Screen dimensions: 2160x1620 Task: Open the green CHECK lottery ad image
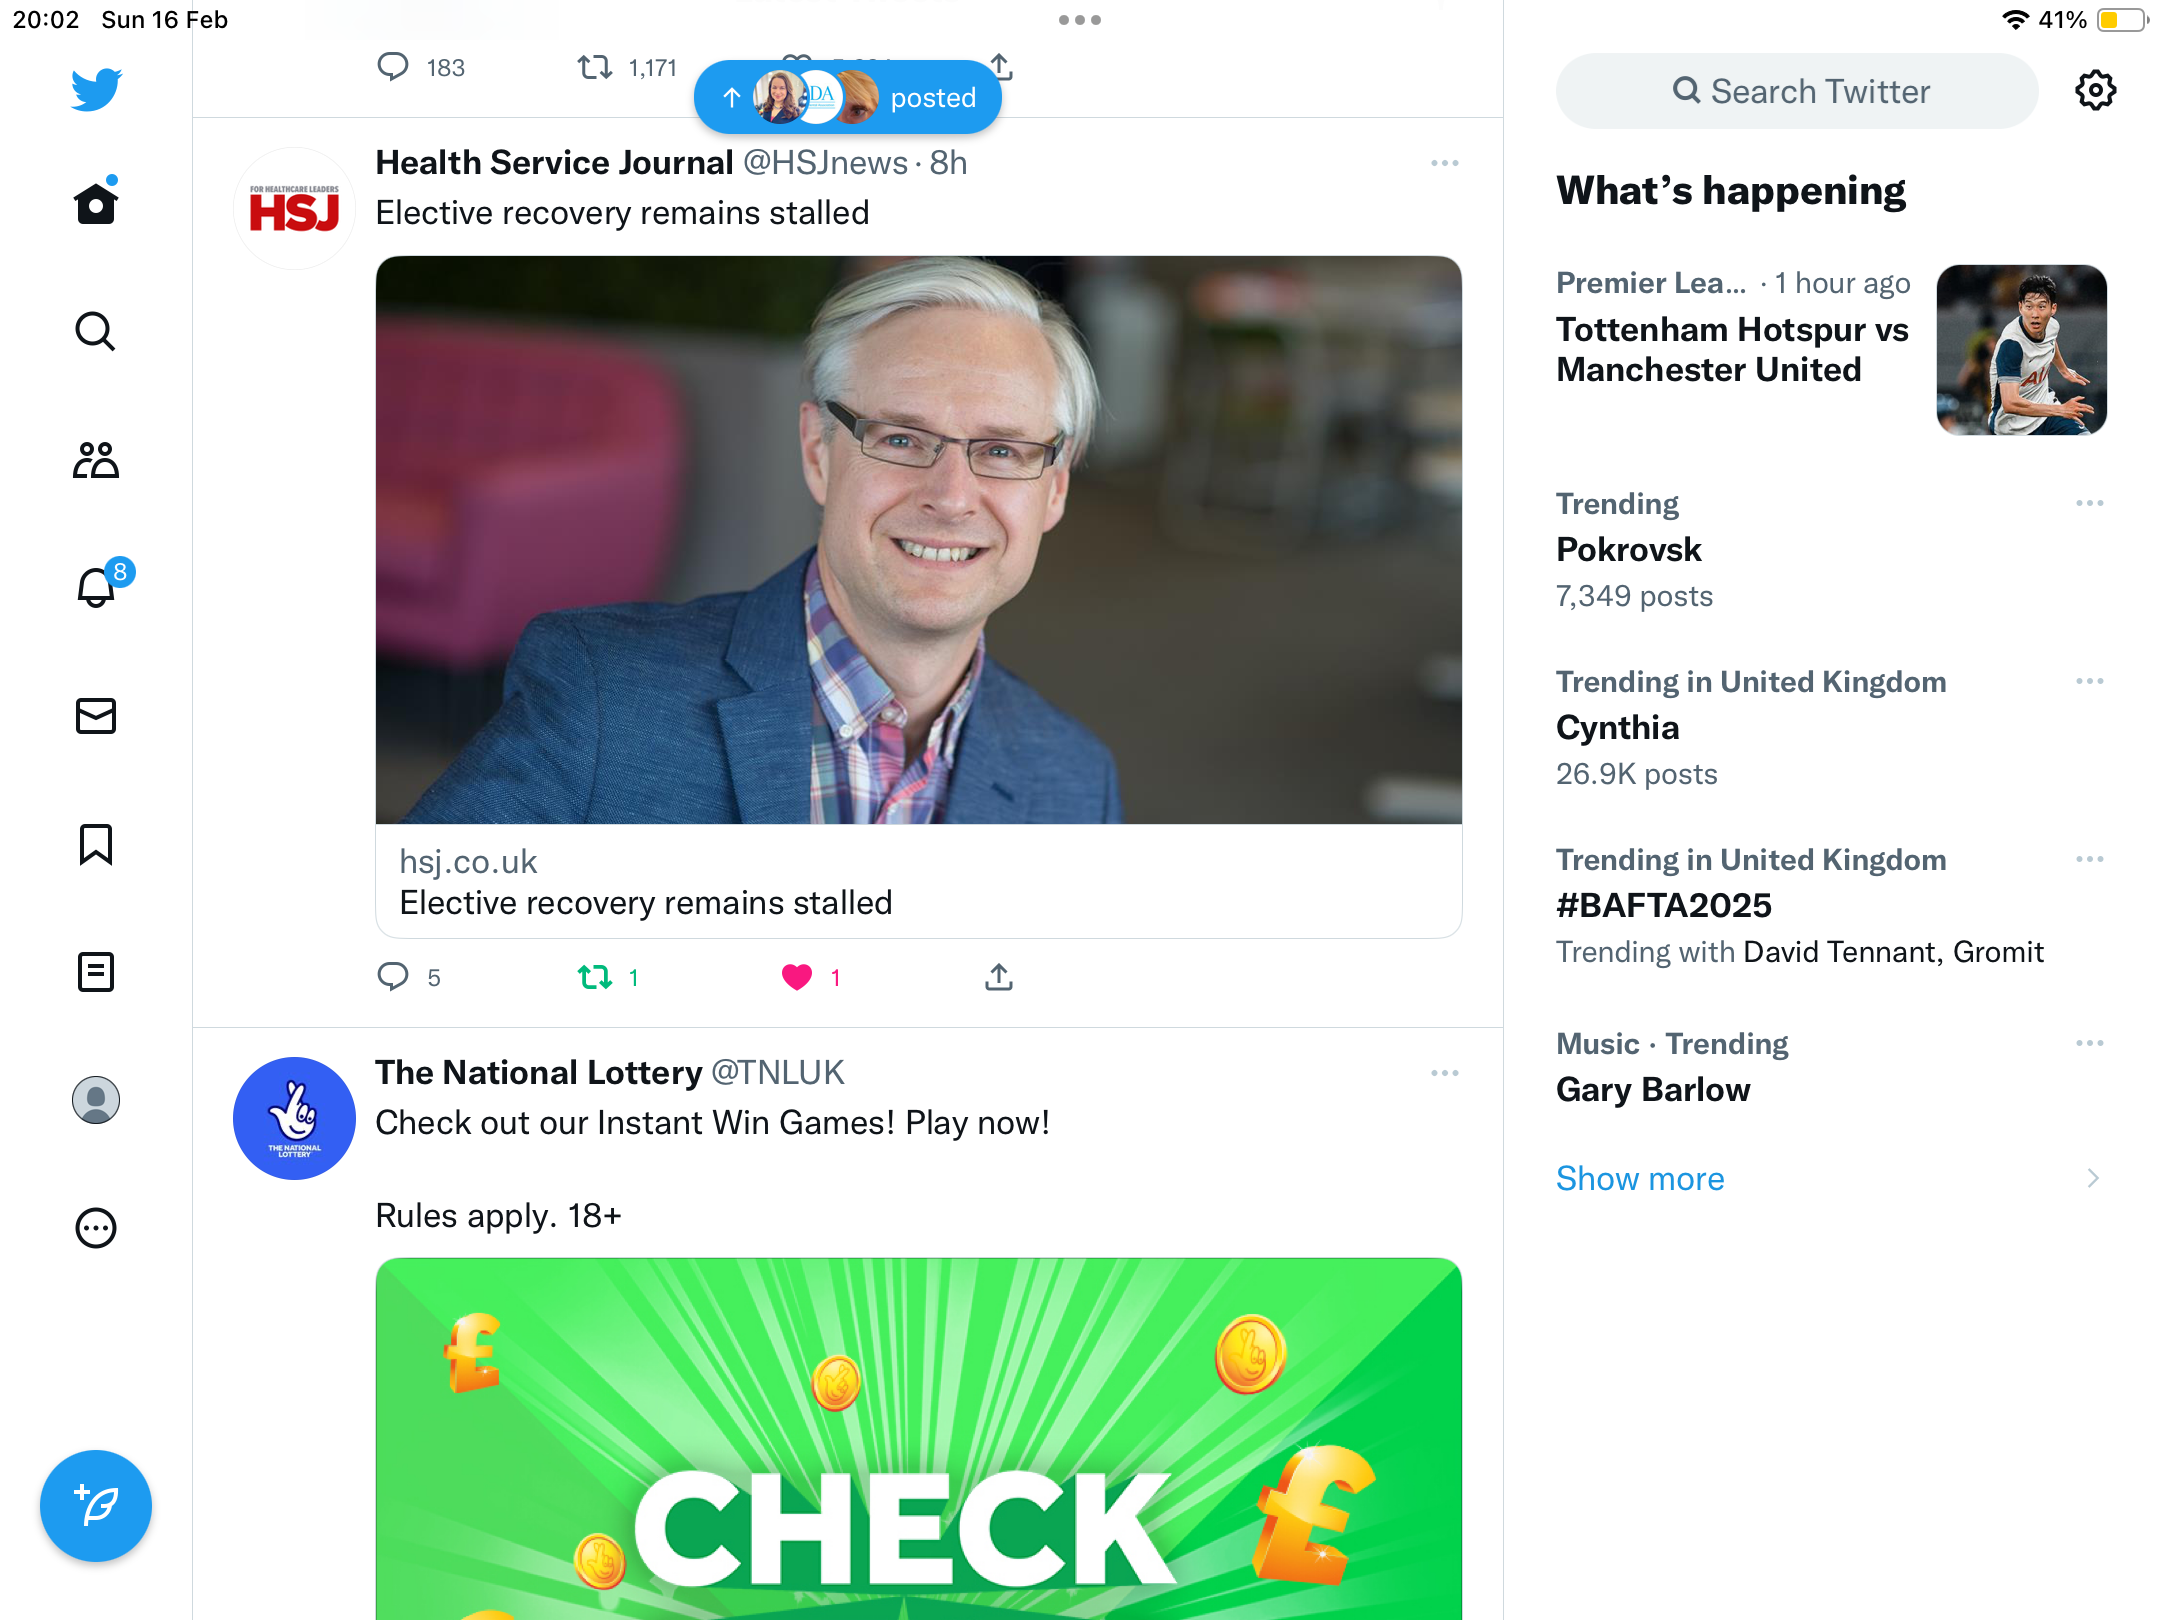[918, 1438]
